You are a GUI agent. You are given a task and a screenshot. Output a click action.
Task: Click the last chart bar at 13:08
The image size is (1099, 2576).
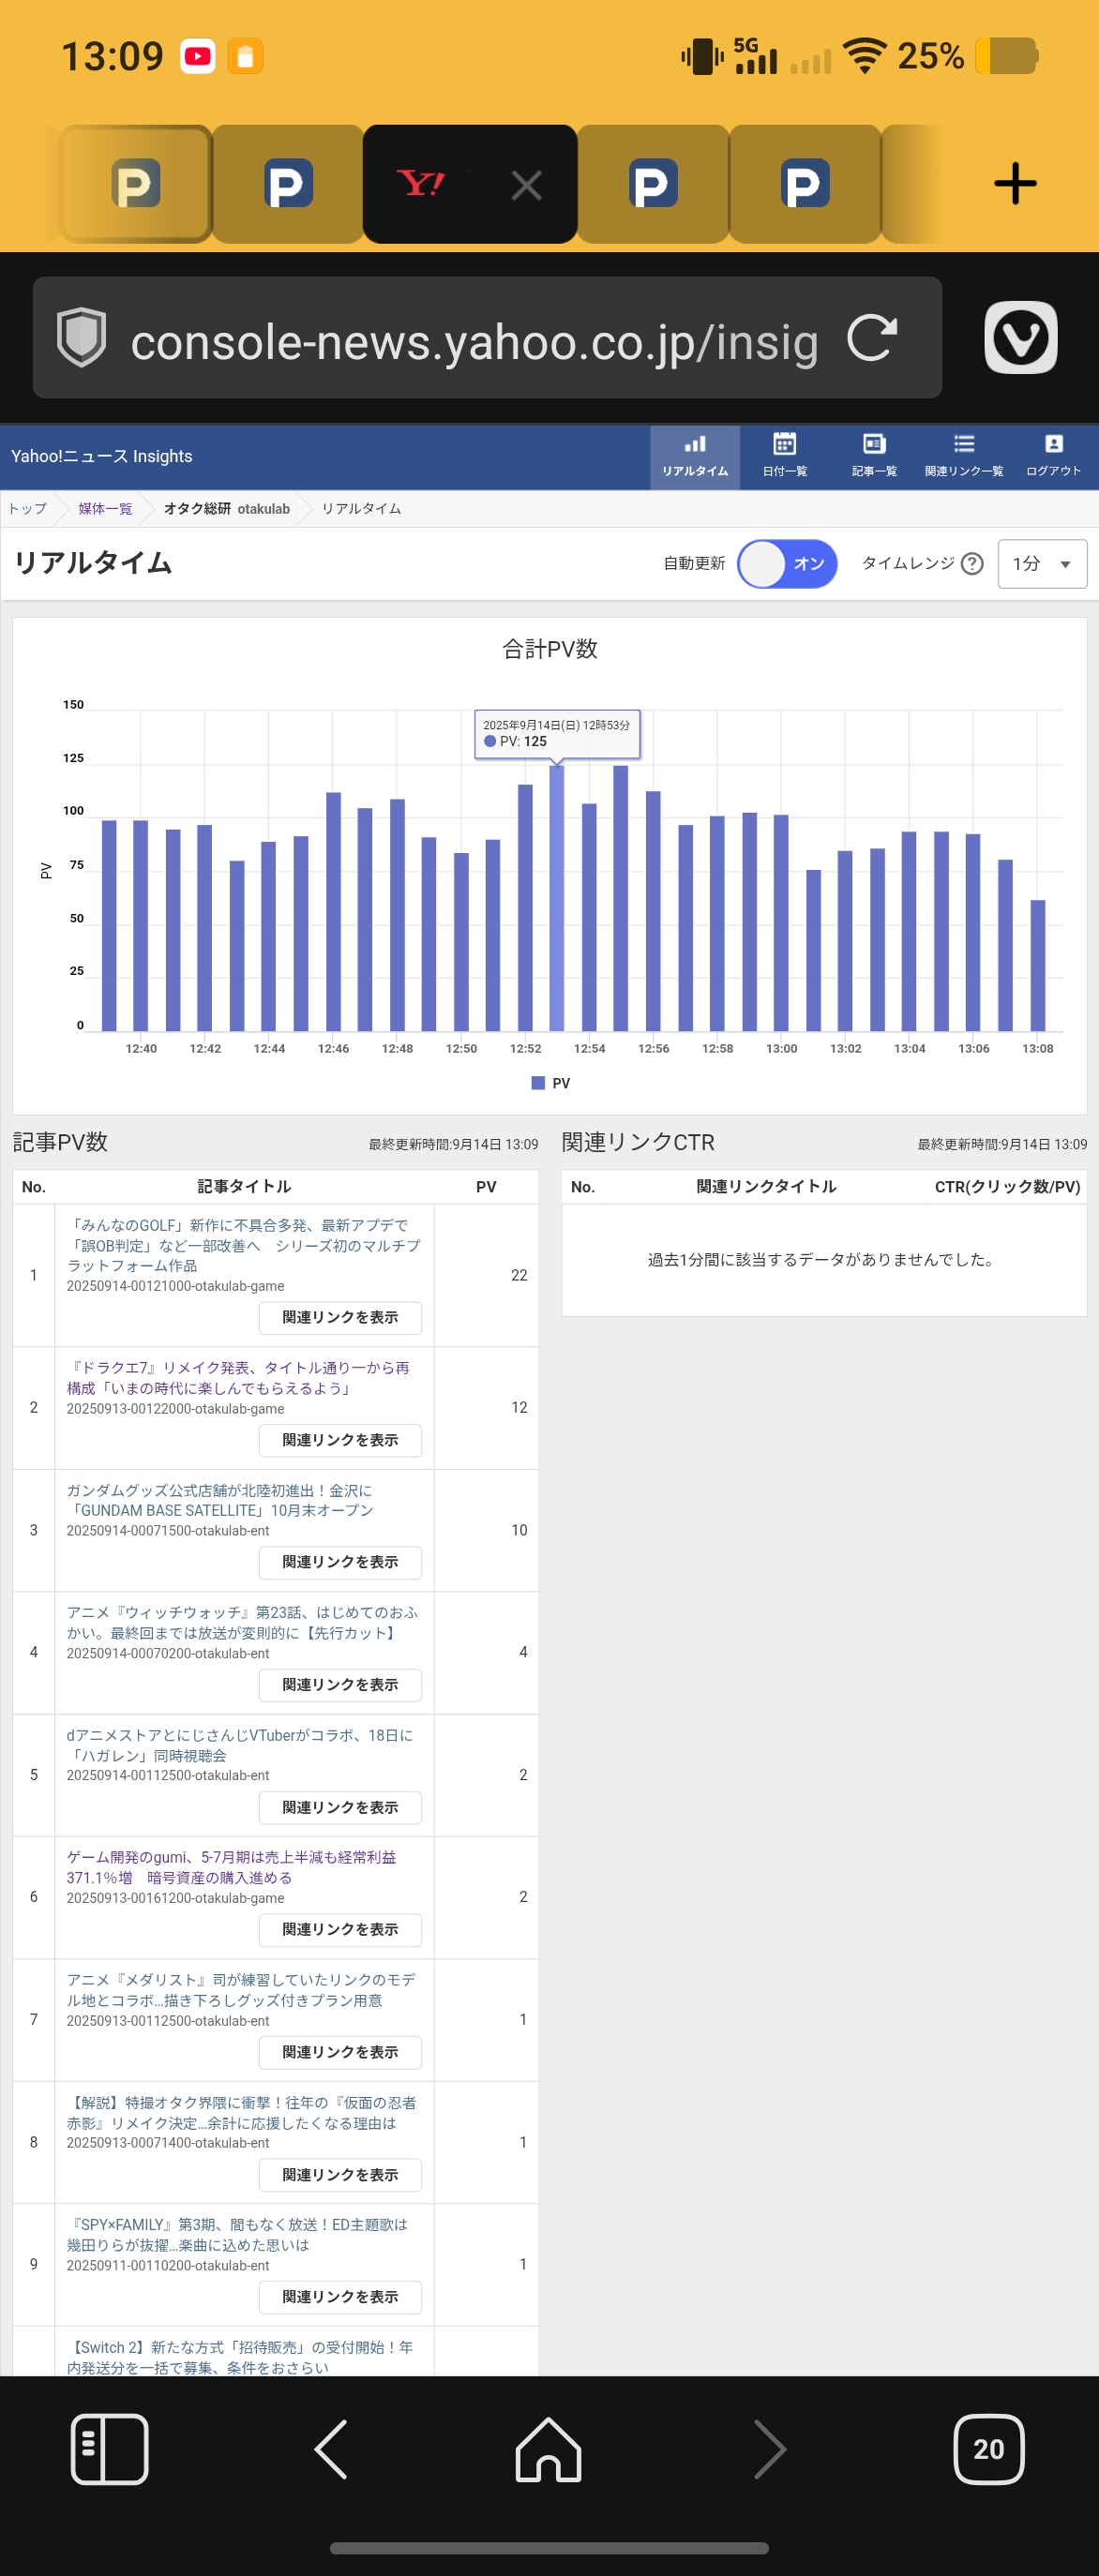pos(1038,965)
